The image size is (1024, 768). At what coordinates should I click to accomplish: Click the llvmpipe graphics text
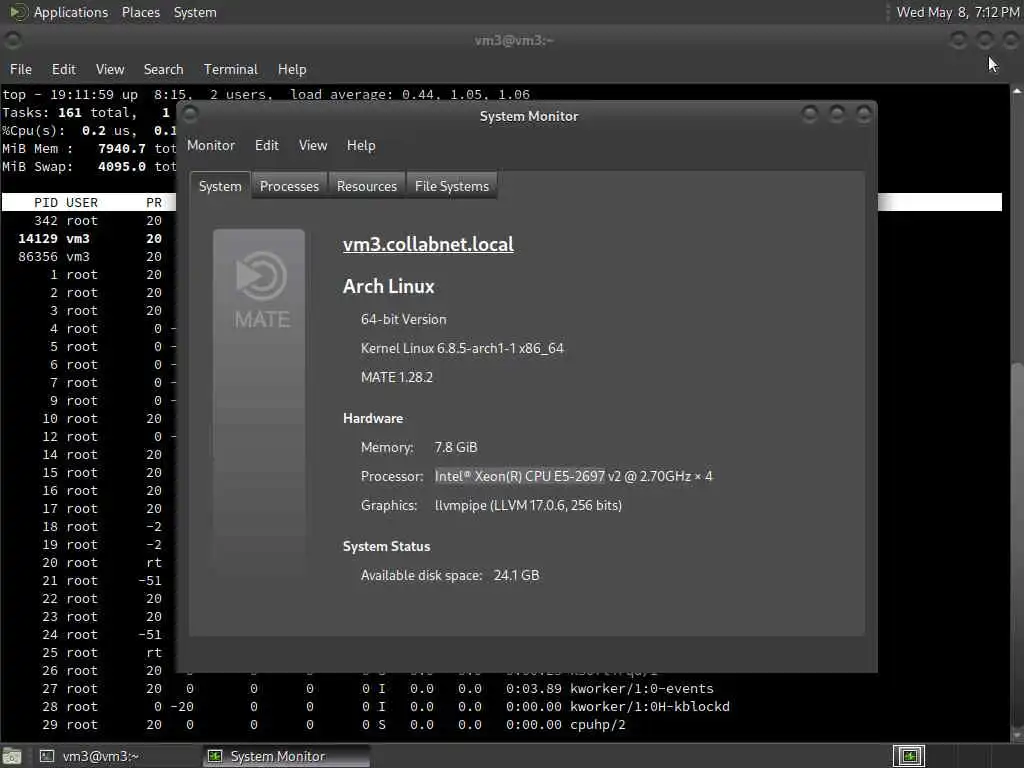pos(528,505)
